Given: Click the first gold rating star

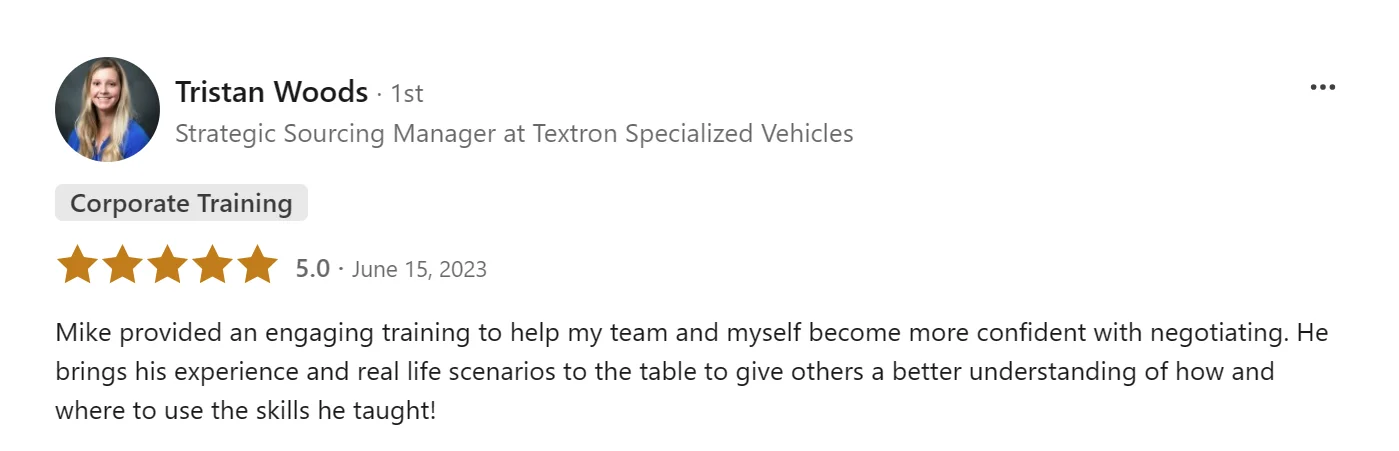Looking at the screenshot, I should pos(77,266).
